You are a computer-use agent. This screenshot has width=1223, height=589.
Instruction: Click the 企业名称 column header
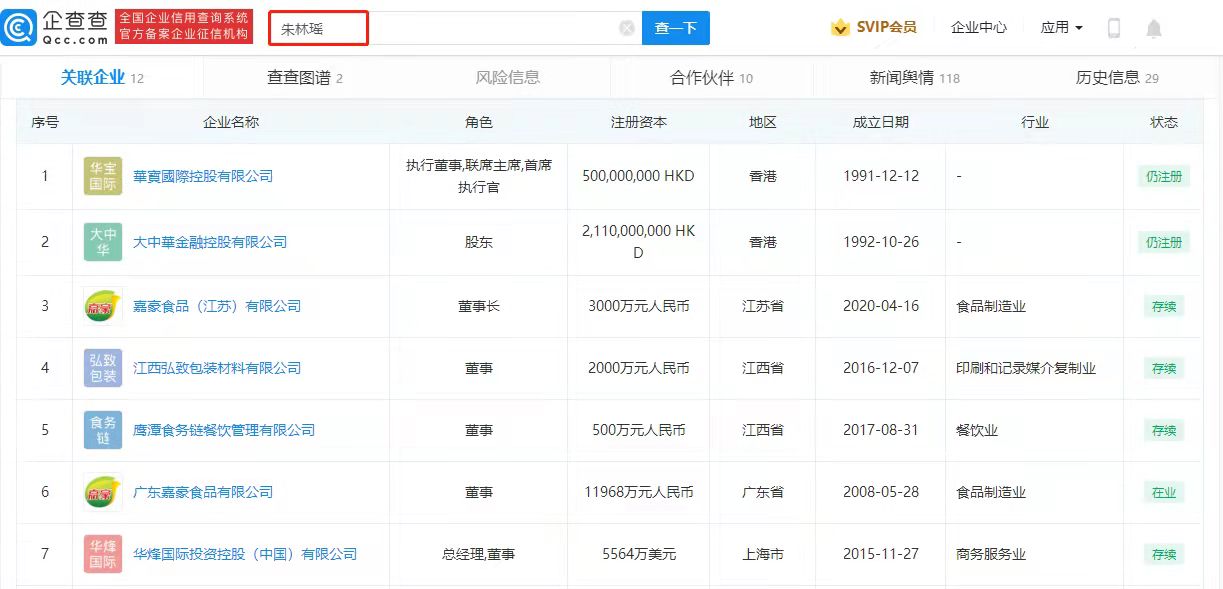(231, 122)
